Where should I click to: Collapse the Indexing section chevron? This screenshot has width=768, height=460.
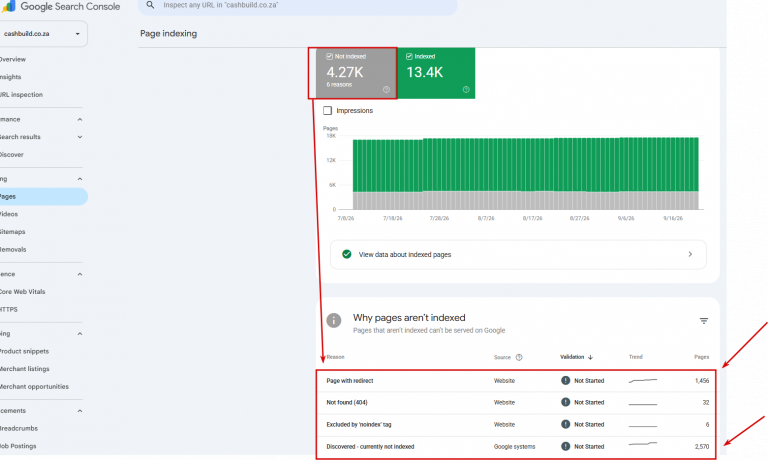(80, 179)
